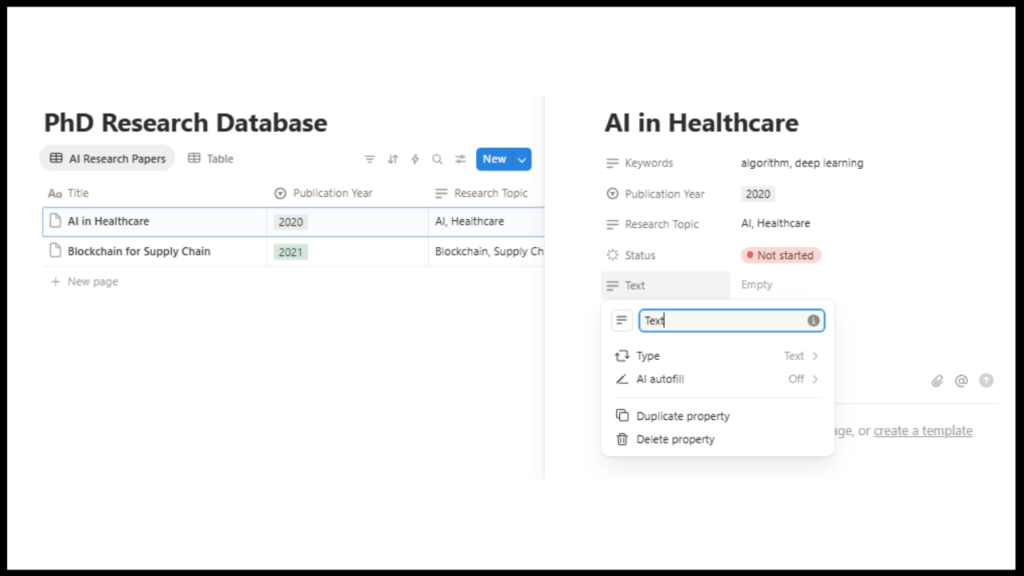Click the info icon inside name field
The width and height of the screenshot is (1024, 576).
[813, 321]
